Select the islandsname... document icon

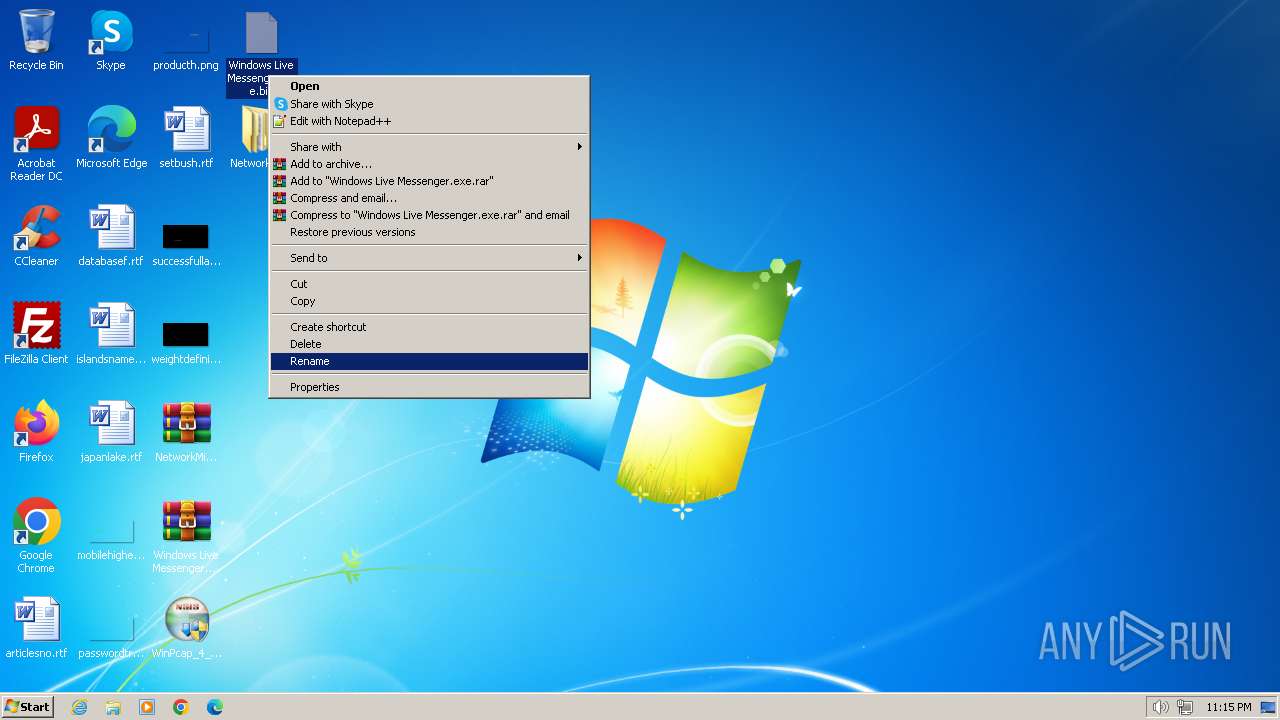tap(111, 334)
